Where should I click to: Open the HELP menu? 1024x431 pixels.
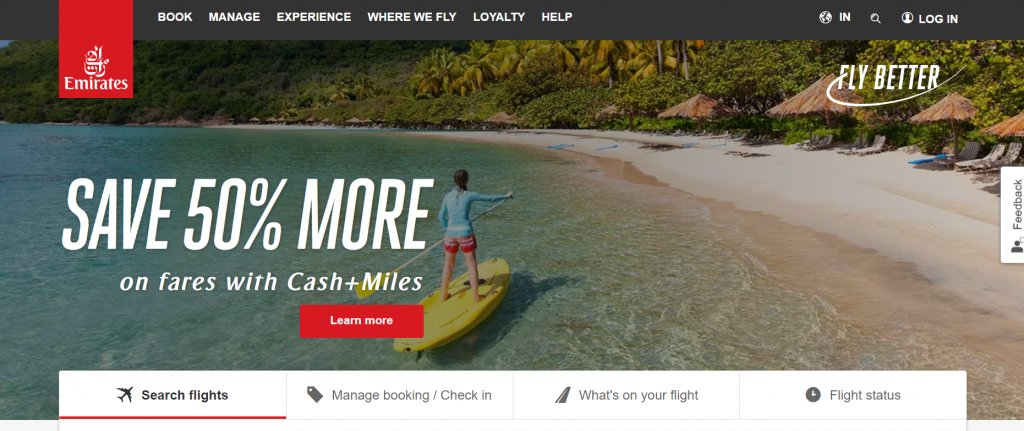click(x=557, y=17)
